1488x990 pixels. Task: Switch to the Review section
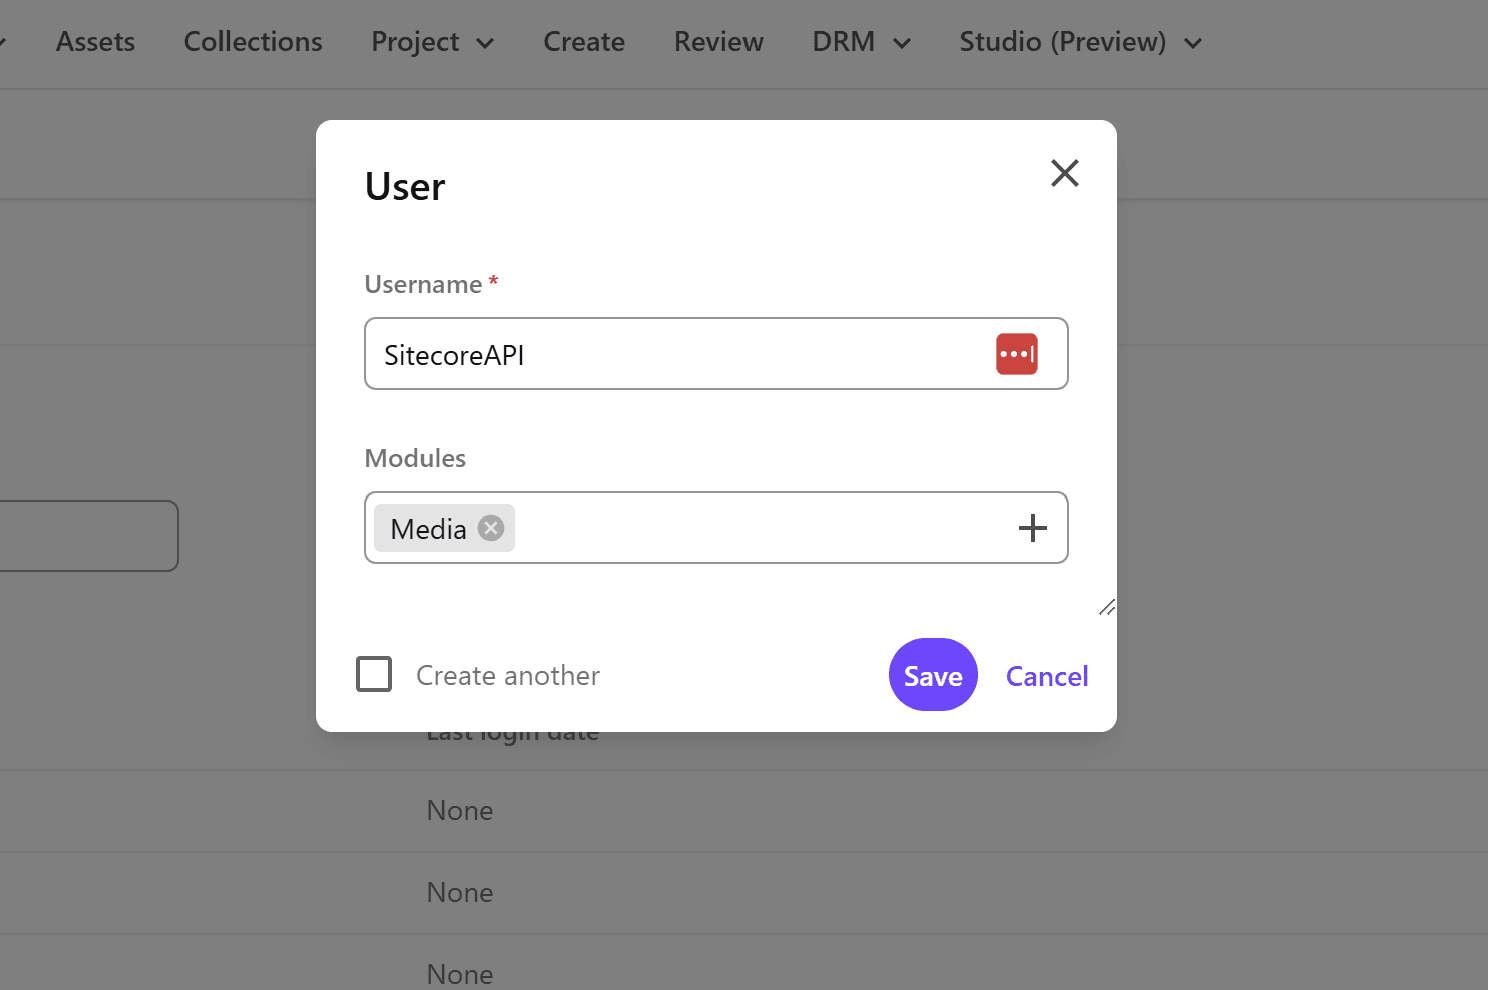click(718, 42)
